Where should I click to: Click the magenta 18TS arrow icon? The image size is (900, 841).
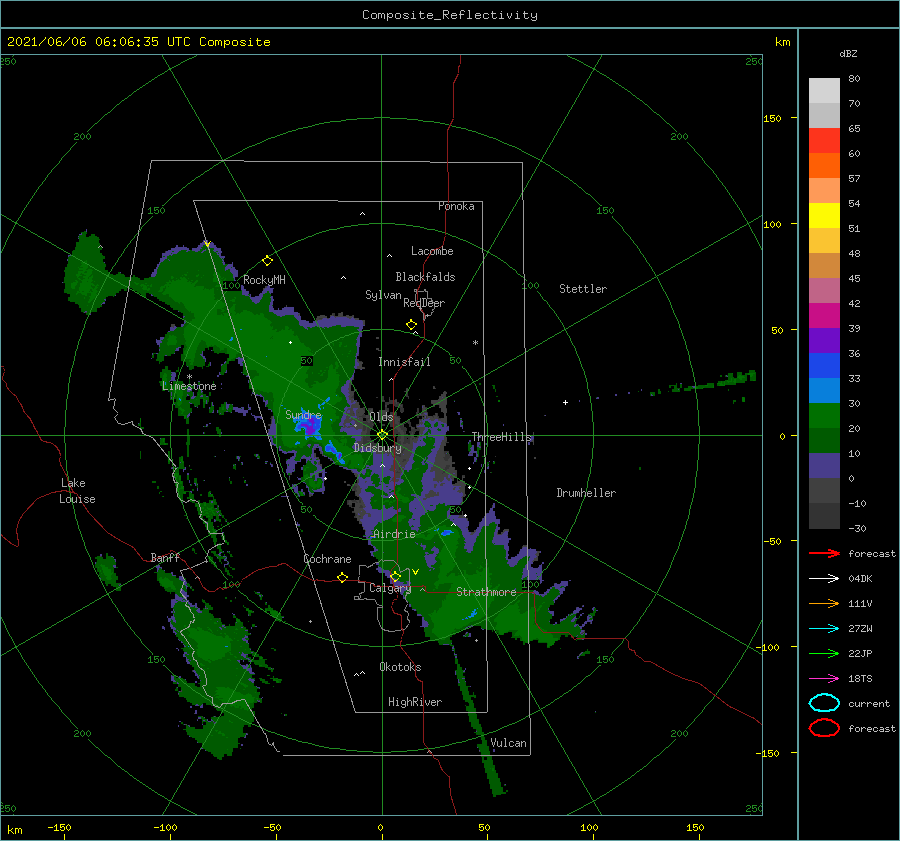click(824, 679)
